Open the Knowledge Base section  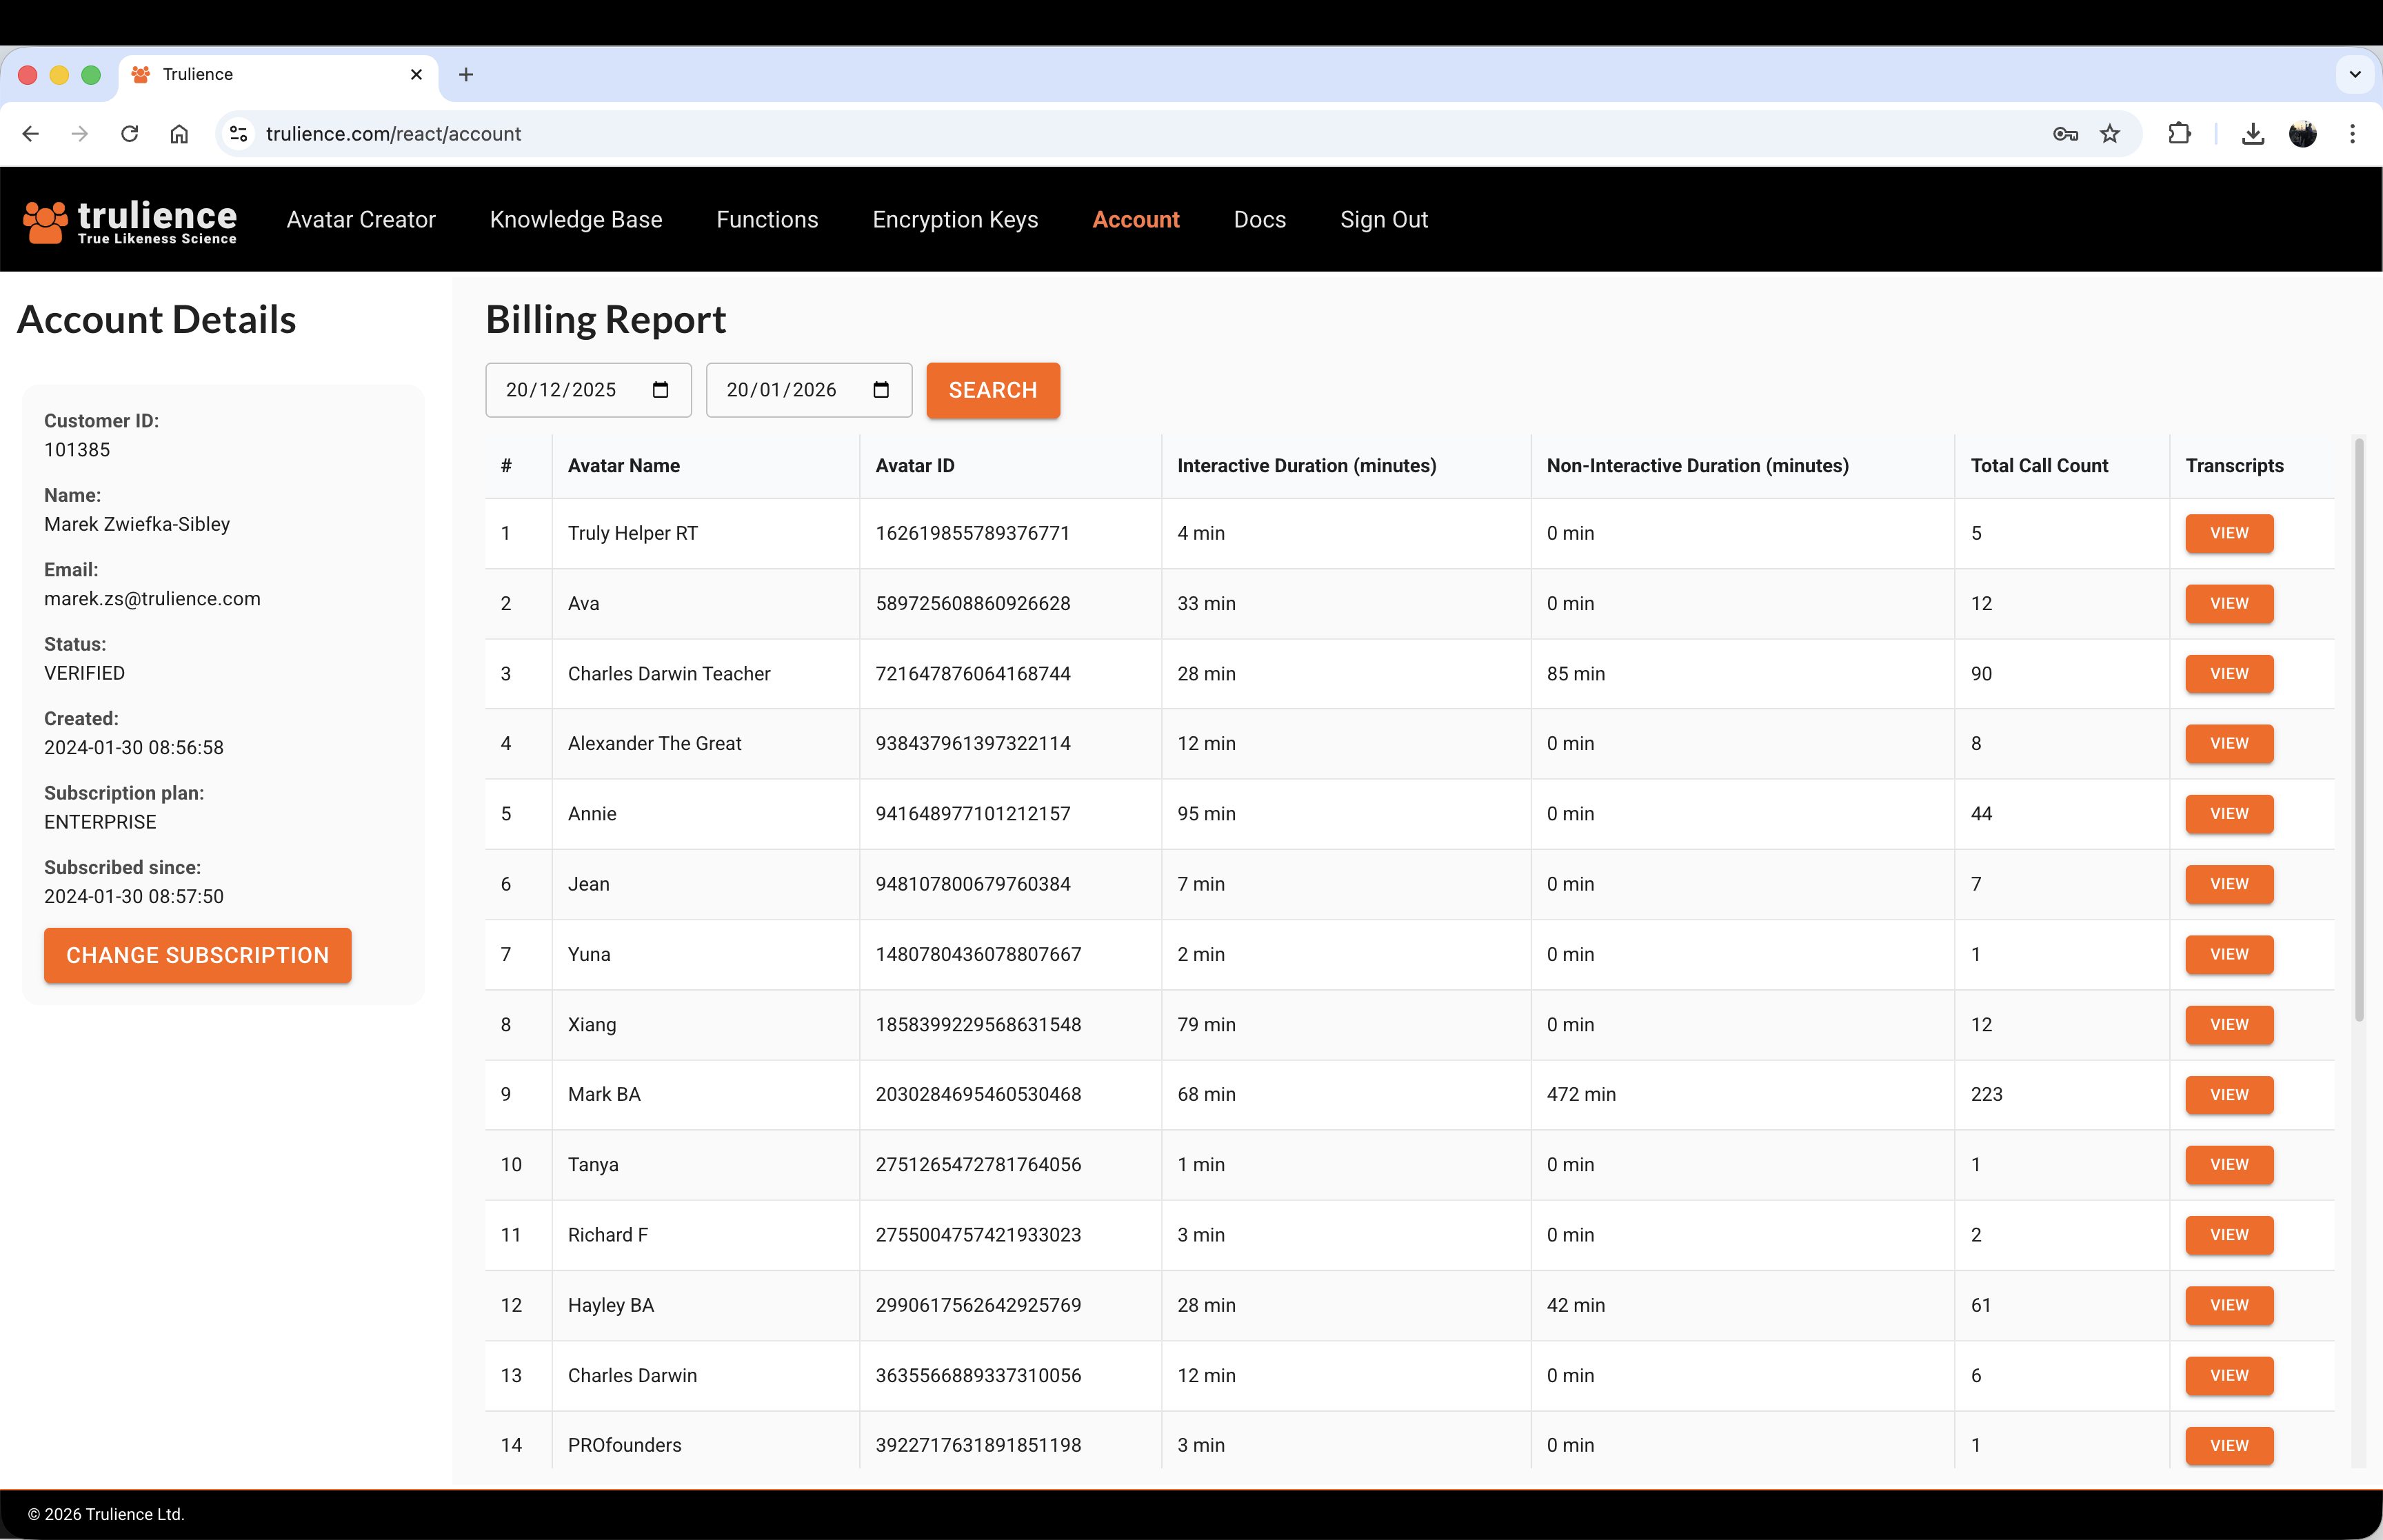576,219
